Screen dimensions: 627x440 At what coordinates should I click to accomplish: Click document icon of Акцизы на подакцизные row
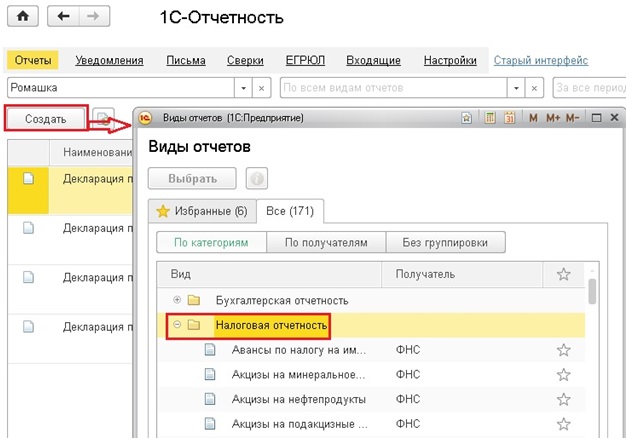pyautogui.click(x=210, y=424)
